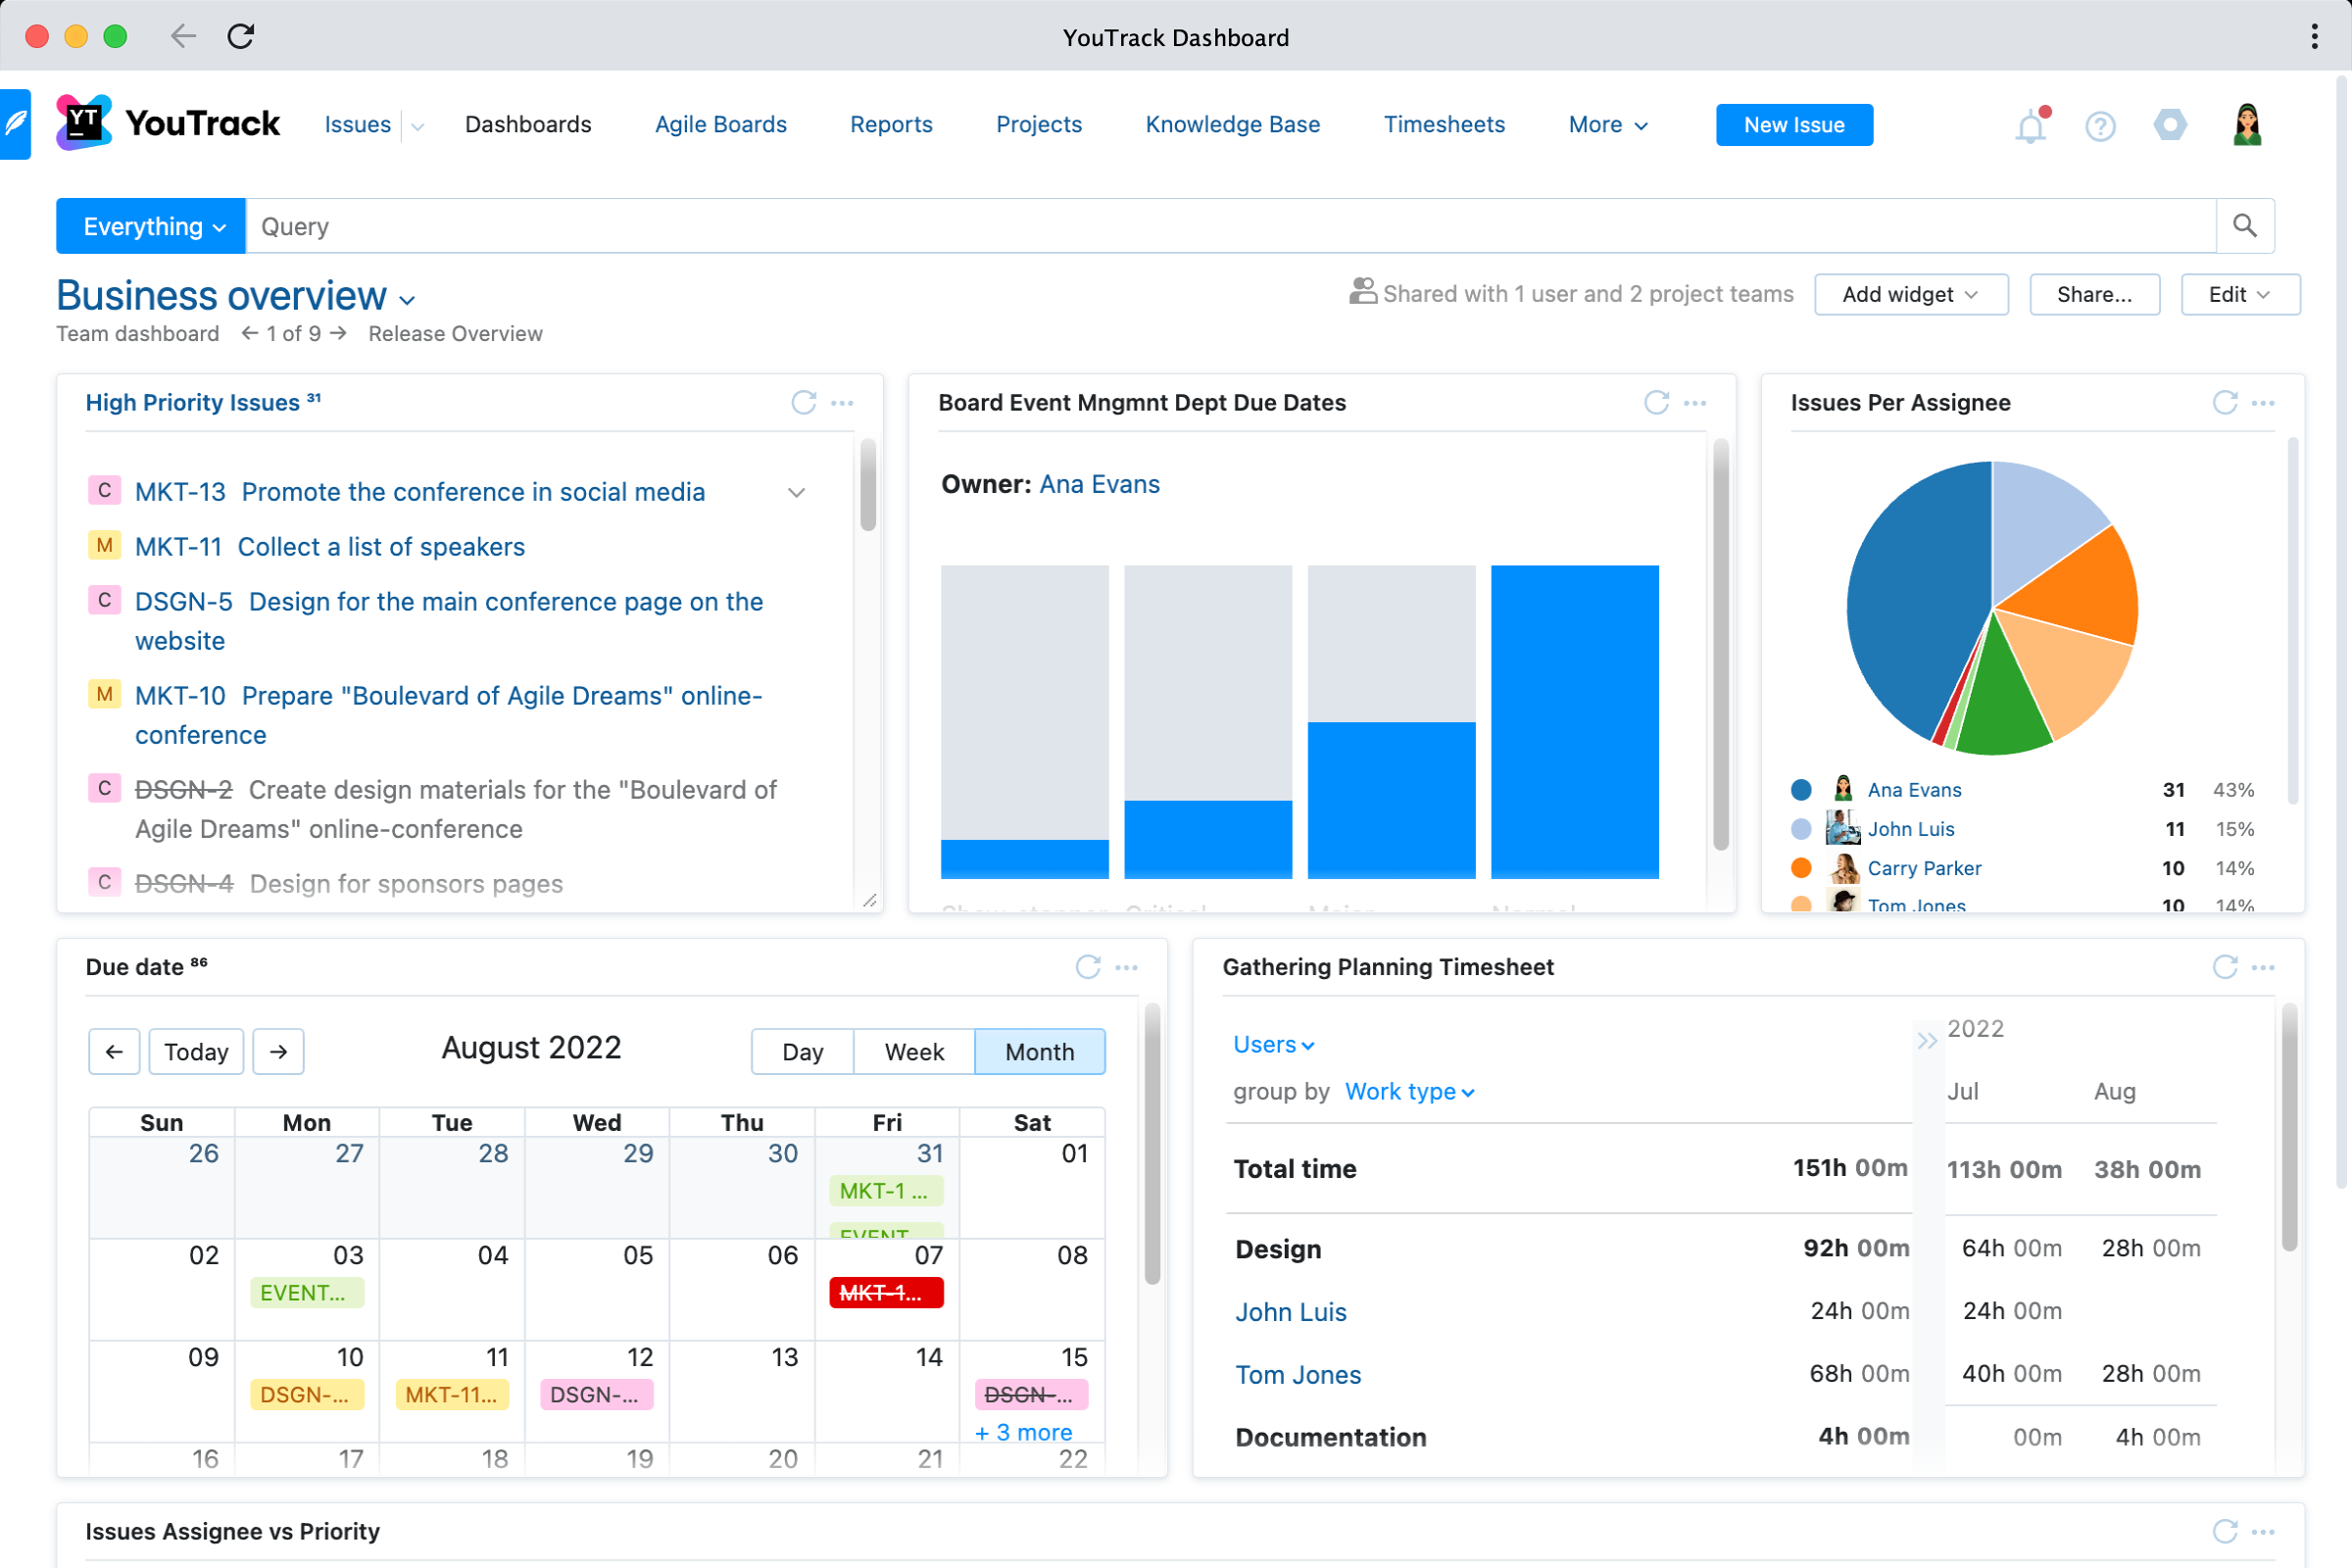Open Issues Per Assignee widget options menu
Viewport: 2352px width, 1568px height.
[2264, 403]
